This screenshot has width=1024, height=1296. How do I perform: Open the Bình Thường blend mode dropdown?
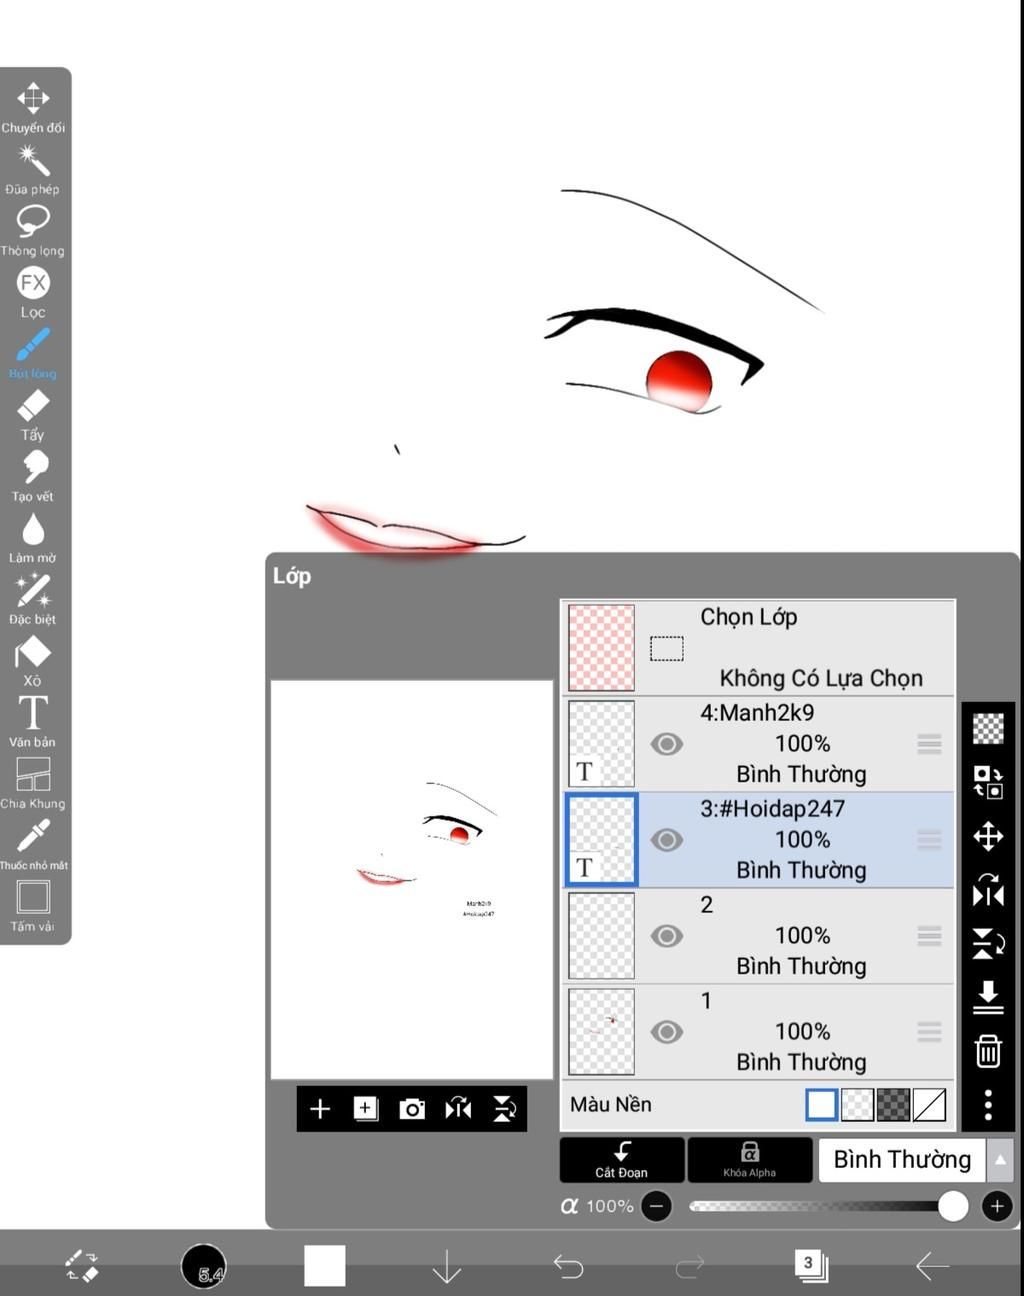(902, 1160)
